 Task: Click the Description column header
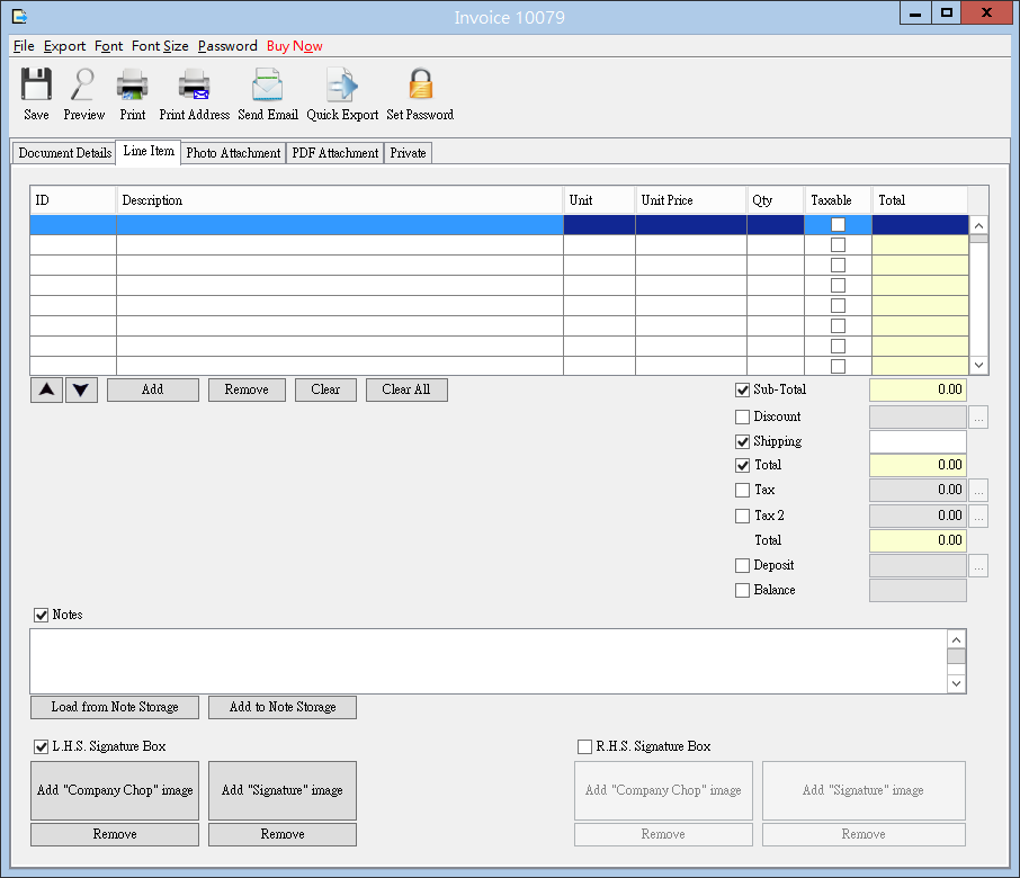[x=340, y=200]
